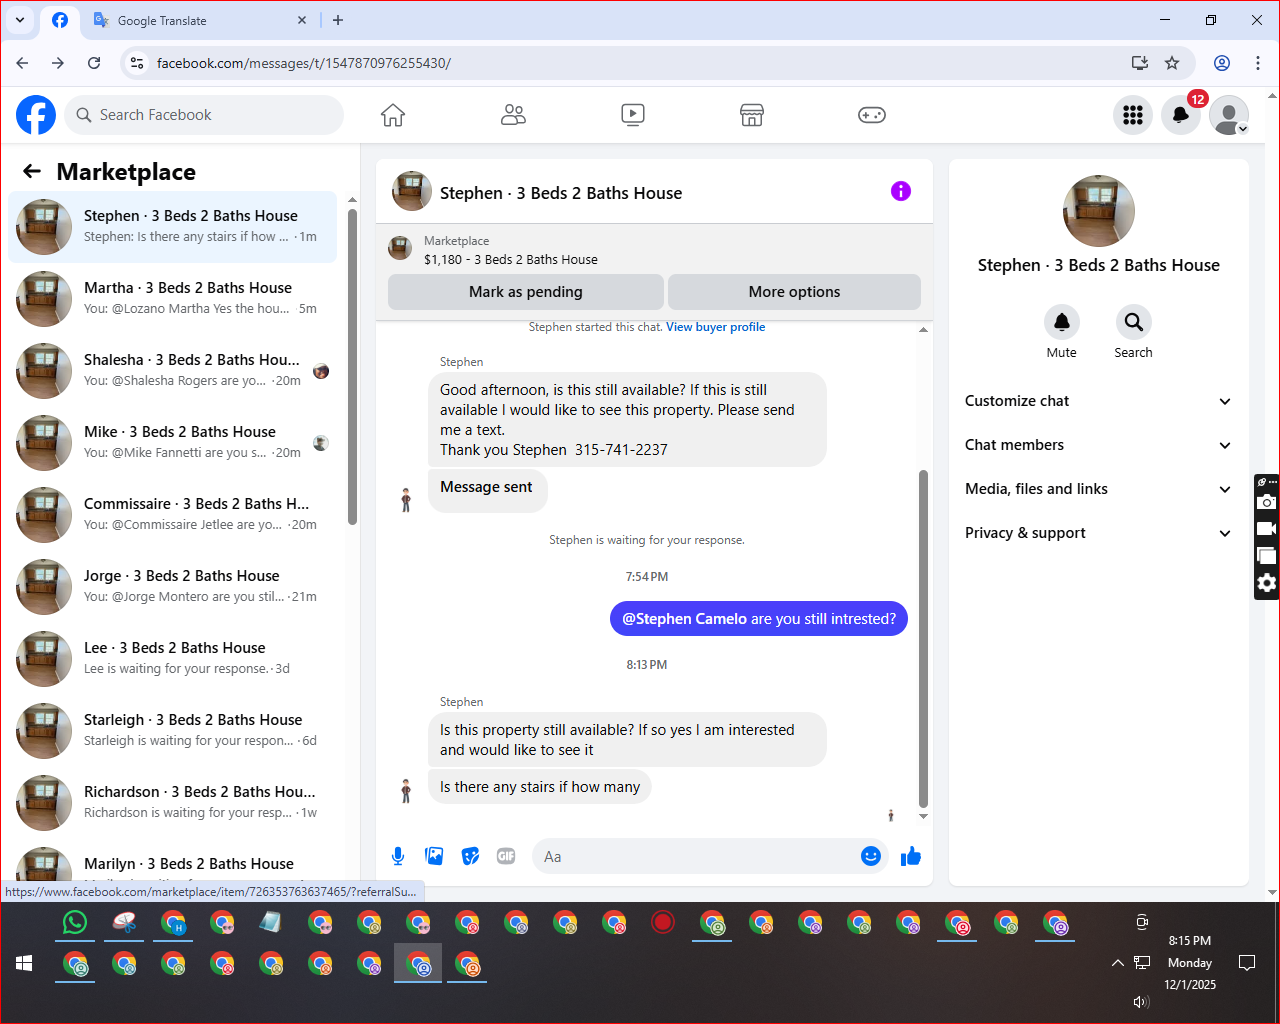Screen dimensions: 1280x1024
Task: Bookmark this page with the star icon
Action: tap(1172, 63)
